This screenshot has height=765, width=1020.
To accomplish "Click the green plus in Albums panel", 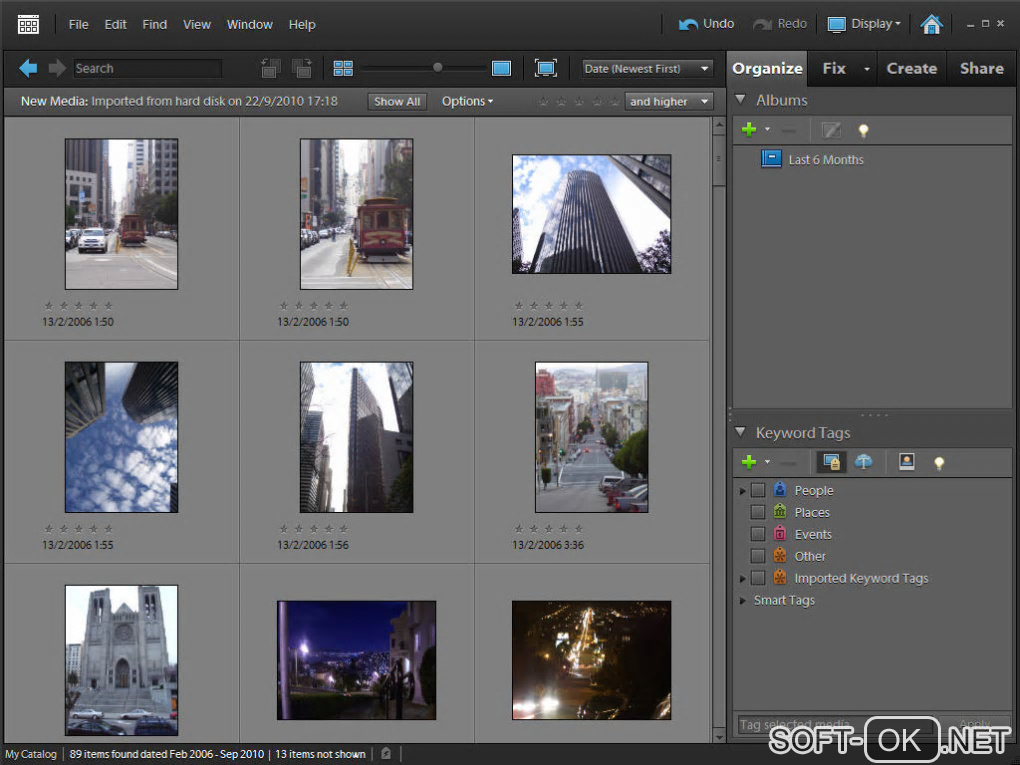I will [748, 130].
